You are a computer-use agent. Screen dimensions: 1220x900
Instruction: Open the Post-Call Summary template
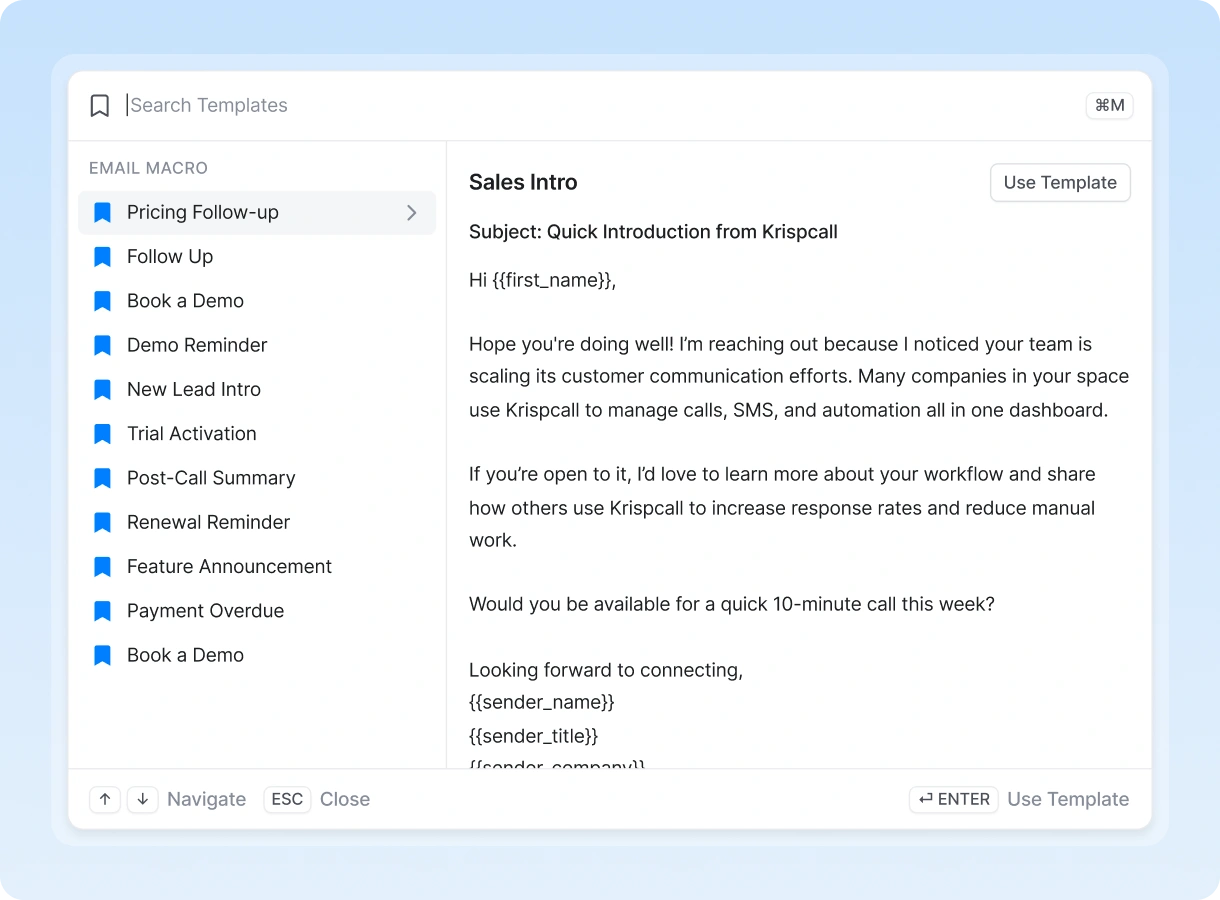click(211, 478)
